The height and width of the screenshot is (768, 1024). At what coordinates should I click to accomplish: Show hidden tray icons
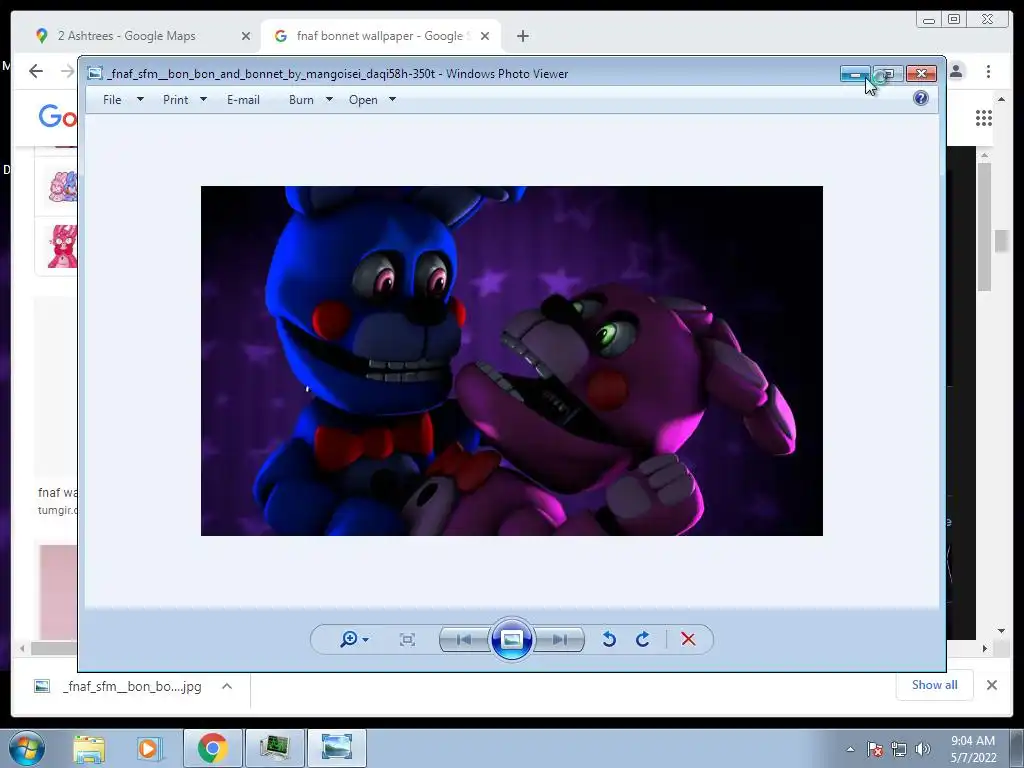pyautogui.click(x=850, y=749)
